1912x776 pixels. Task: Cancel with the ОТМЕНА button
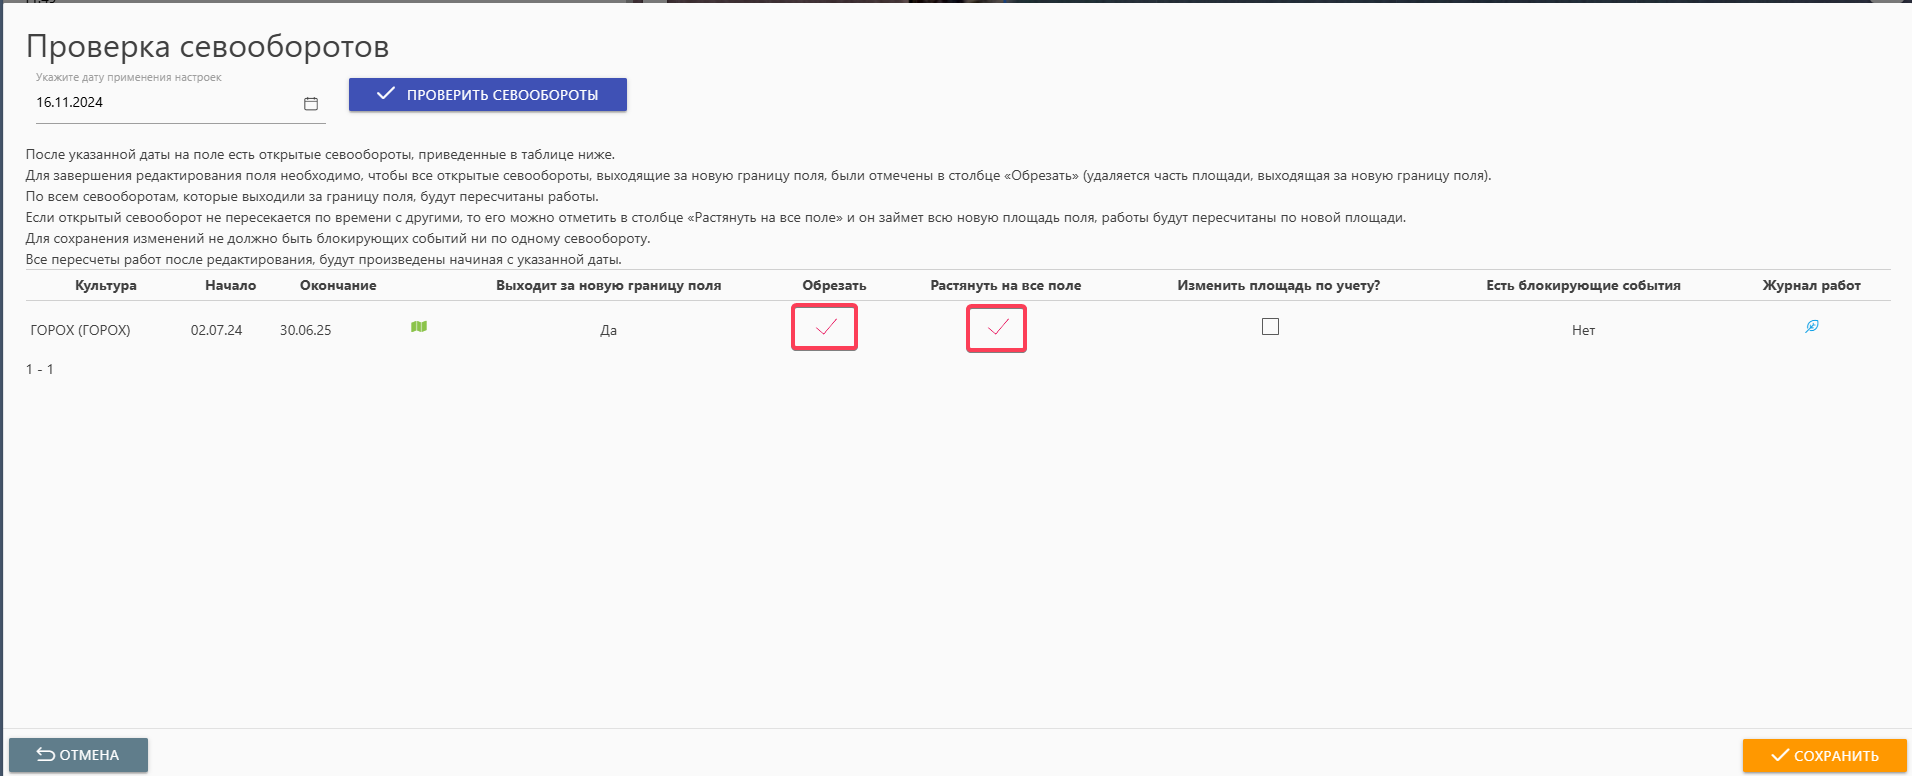(78, 755)
